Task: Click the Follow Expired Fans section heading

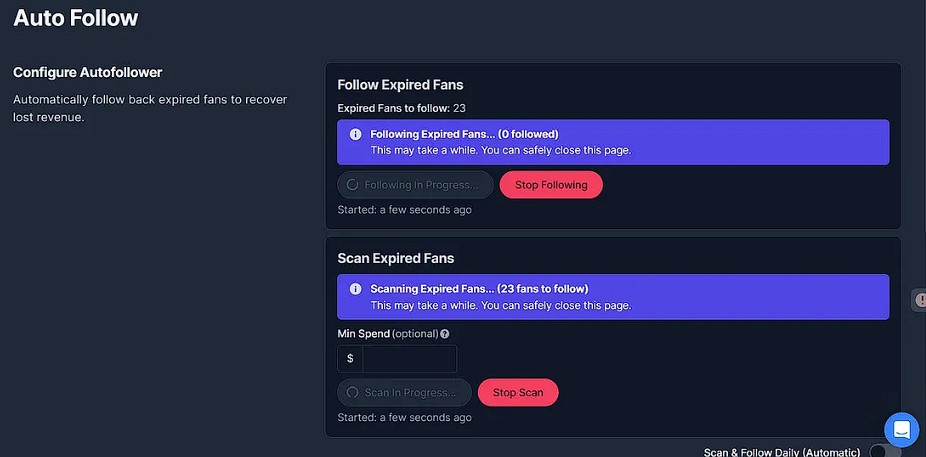Action: click(400, 85)
